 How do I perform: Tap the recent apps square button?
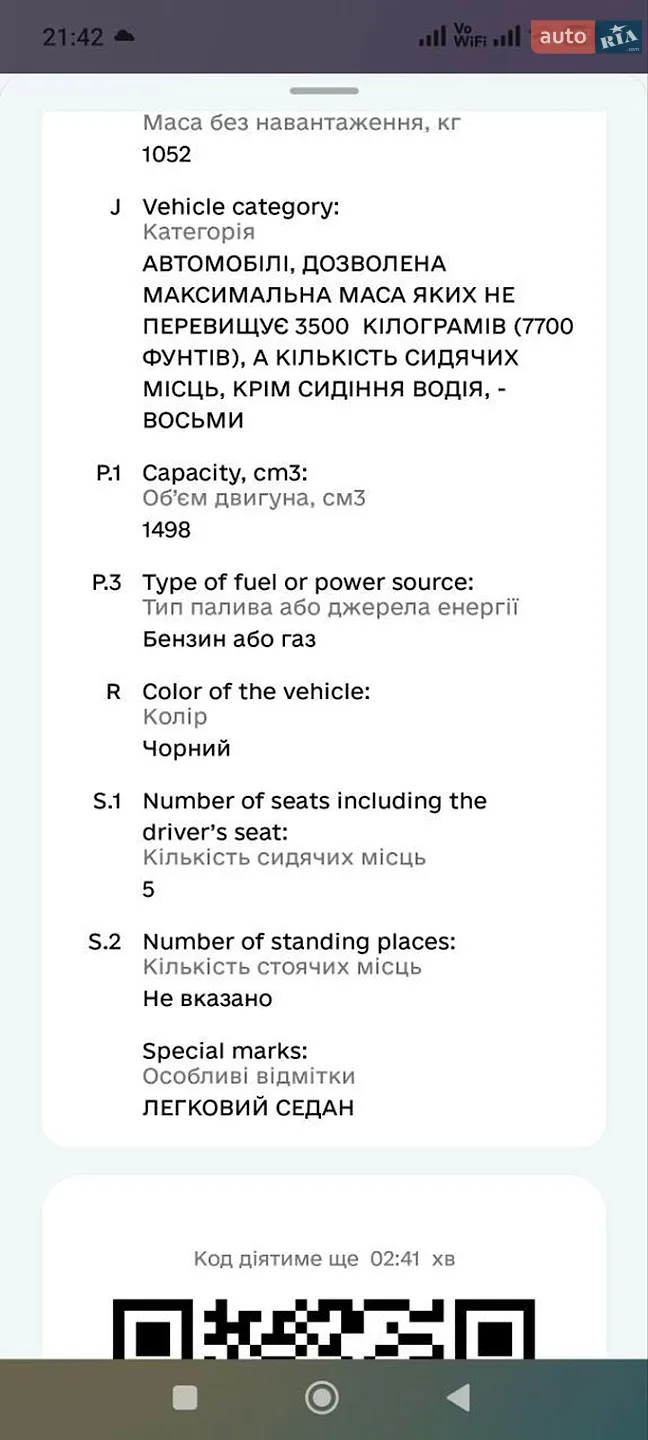pos(185,1397)
